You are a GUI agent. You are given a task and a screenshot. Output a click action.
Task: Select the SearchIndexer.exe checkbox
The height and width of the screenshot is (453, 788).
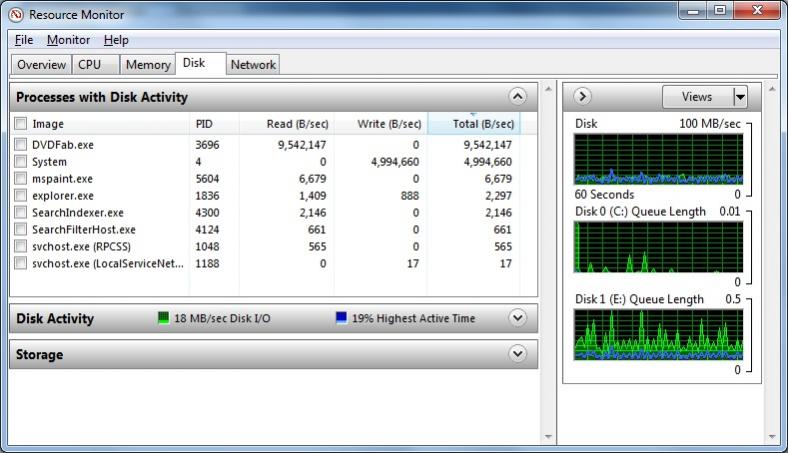pos(21,213)
